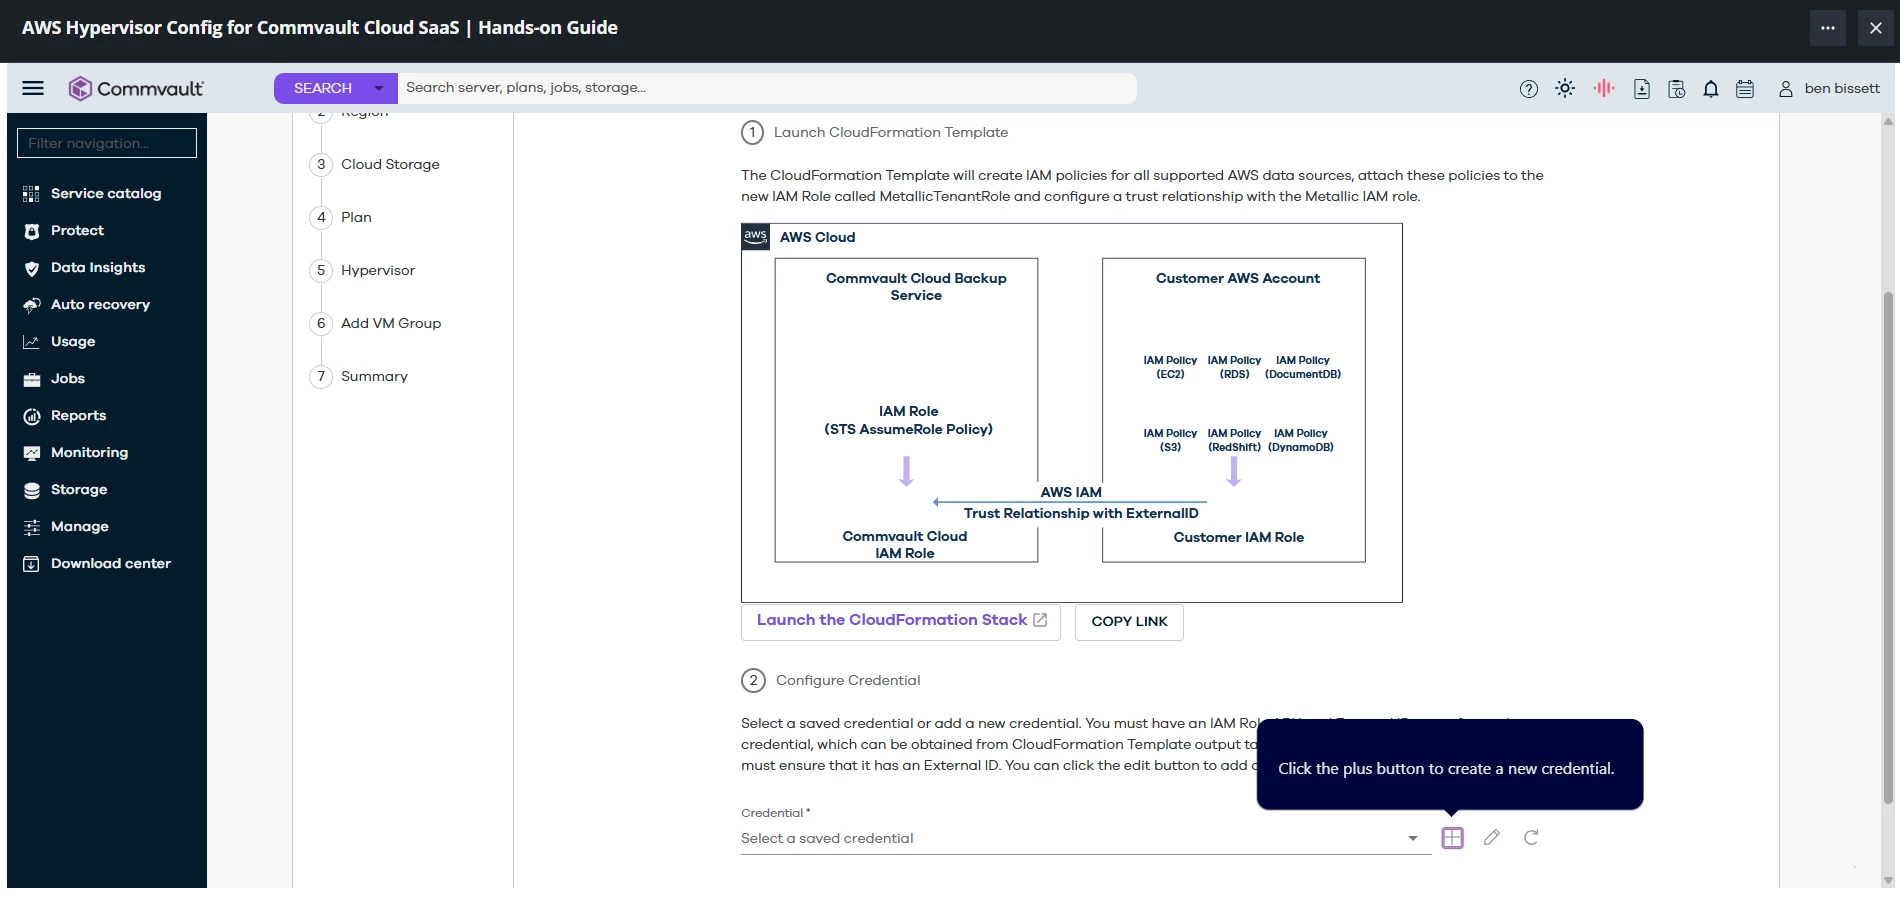The height and width of the screenshot is (904, 1900).
Task: Focus the Filter navigation input
Action: point(107,143)
